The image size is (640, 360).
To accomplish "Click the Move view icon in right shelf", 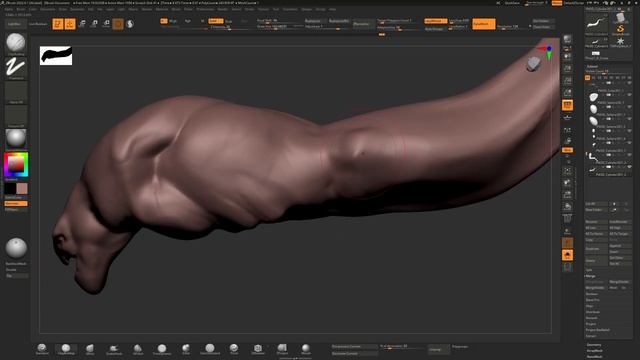I will [567, 182].
